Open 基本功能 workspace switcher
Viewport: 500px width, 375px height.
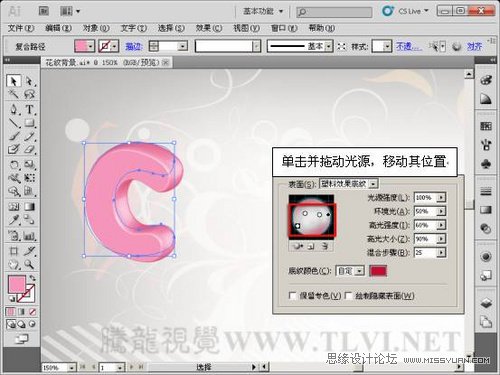pos(263,11)
